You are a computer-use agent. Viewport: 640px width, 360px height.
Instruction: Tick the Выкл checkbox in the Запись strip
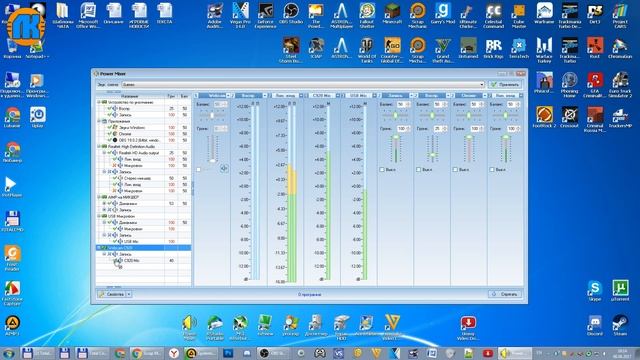(382, 169)
